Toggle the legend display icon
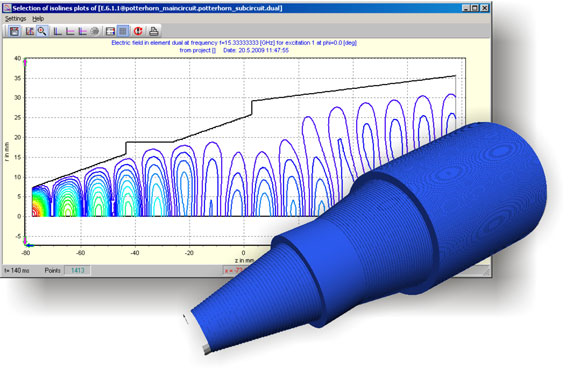 click(x=110, y=31)
